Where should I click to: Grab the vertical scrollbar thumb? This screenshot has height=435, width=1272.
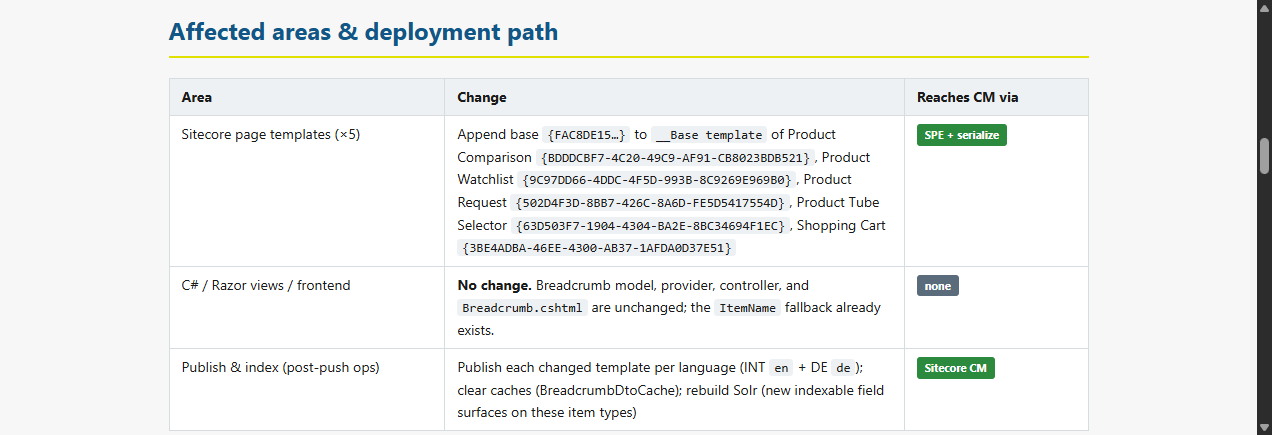pyautogui.click(x=1264, y=157)
